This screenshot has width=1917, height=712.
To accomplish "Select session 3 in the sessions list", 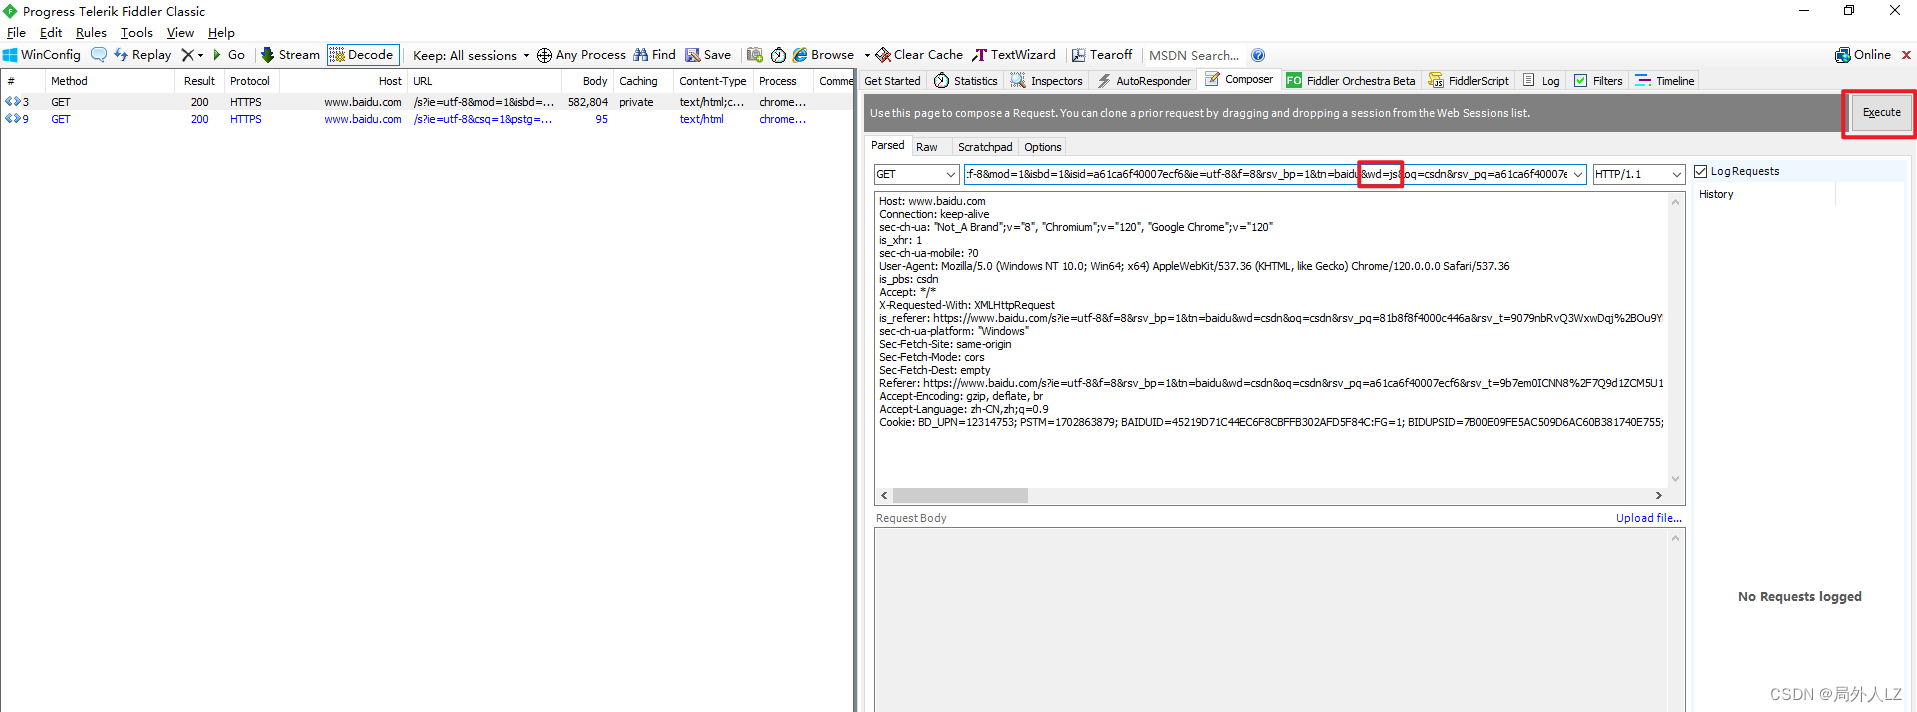I will [427, 102].
